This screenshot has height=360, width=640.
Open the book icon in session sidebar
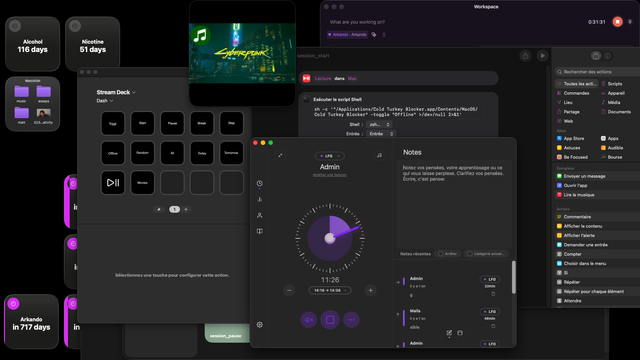pyautogui.click(x=260, y=231)
